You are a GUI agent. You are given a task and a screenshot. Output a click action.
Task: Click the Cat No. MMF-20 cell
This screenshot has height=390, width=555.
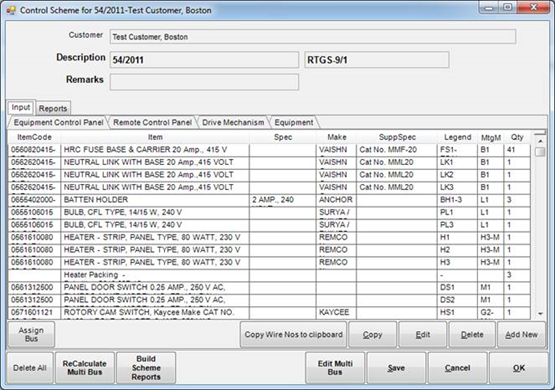click(397, 150)
